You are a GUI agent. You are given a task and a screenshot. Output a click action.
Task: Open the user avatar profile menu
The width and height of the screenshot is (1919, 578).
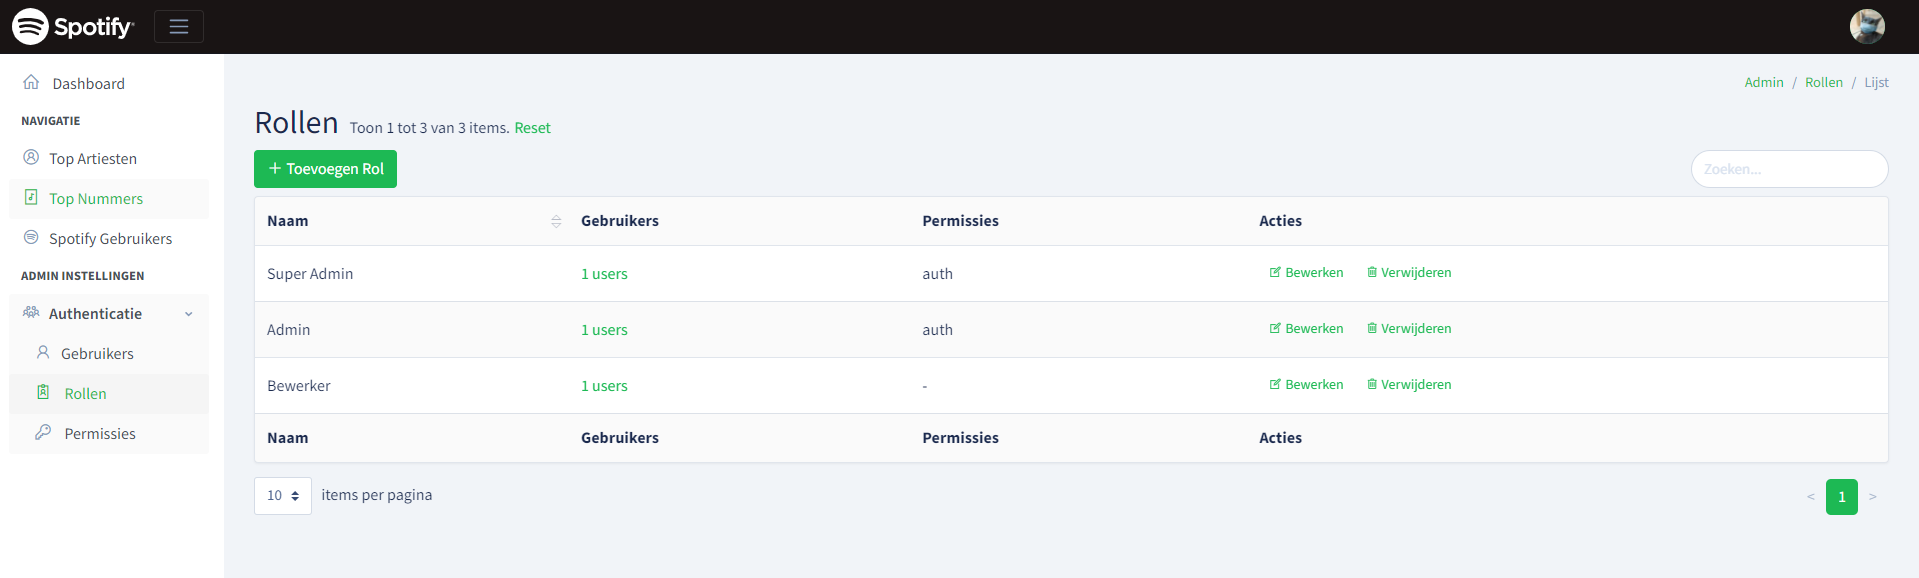point(1866,26)
